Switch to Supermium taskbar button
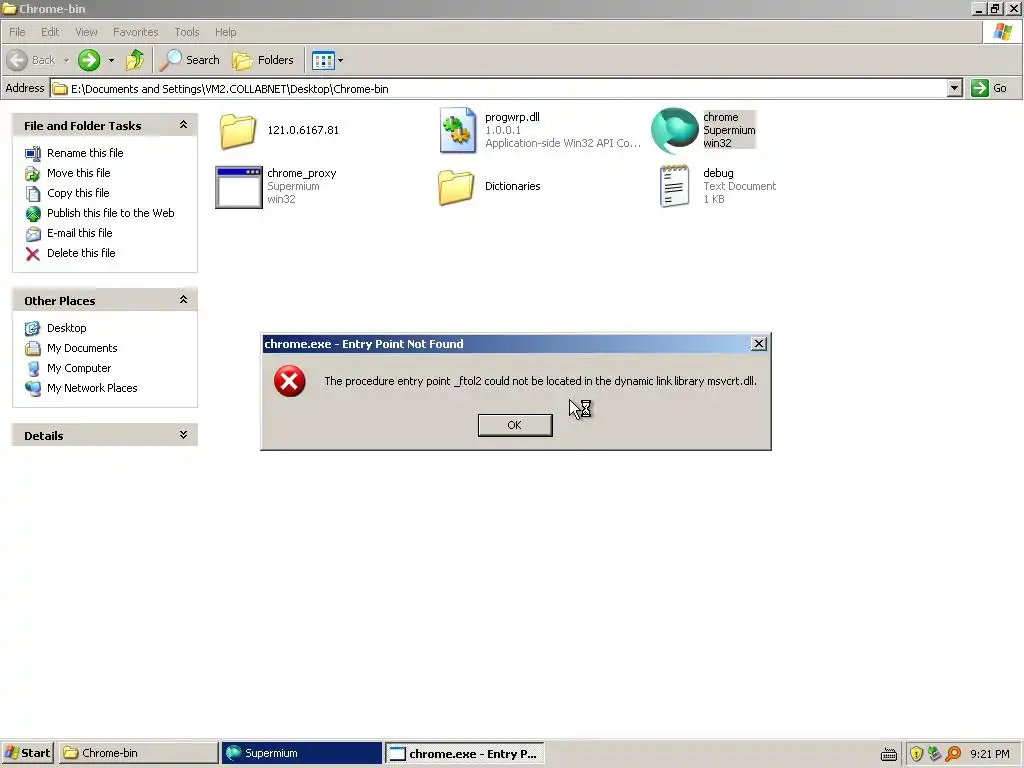Image resolution: width=1024 pixels, height=768 pixels. point(301,753)
